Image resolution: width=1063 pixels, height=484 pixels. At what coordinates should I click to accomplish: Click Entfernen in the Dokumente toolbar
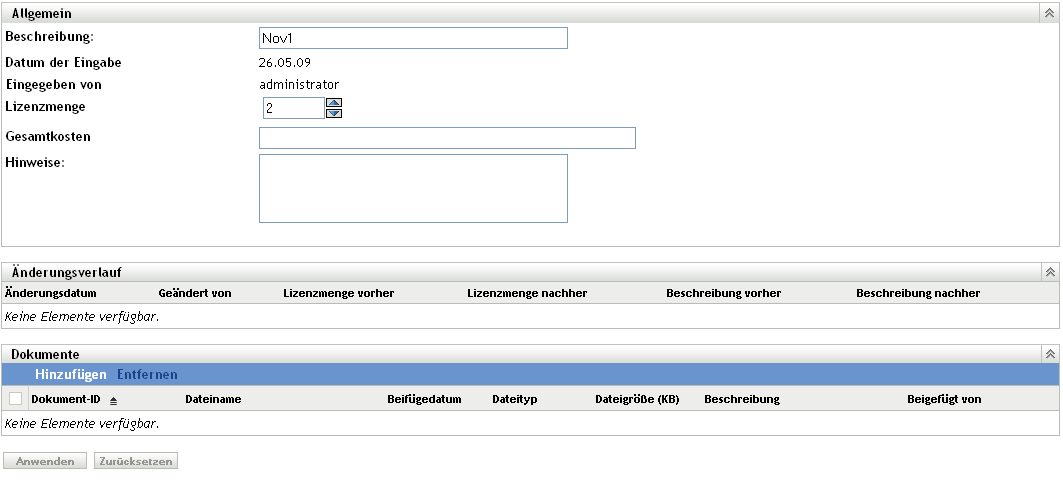tap(147, 374)
